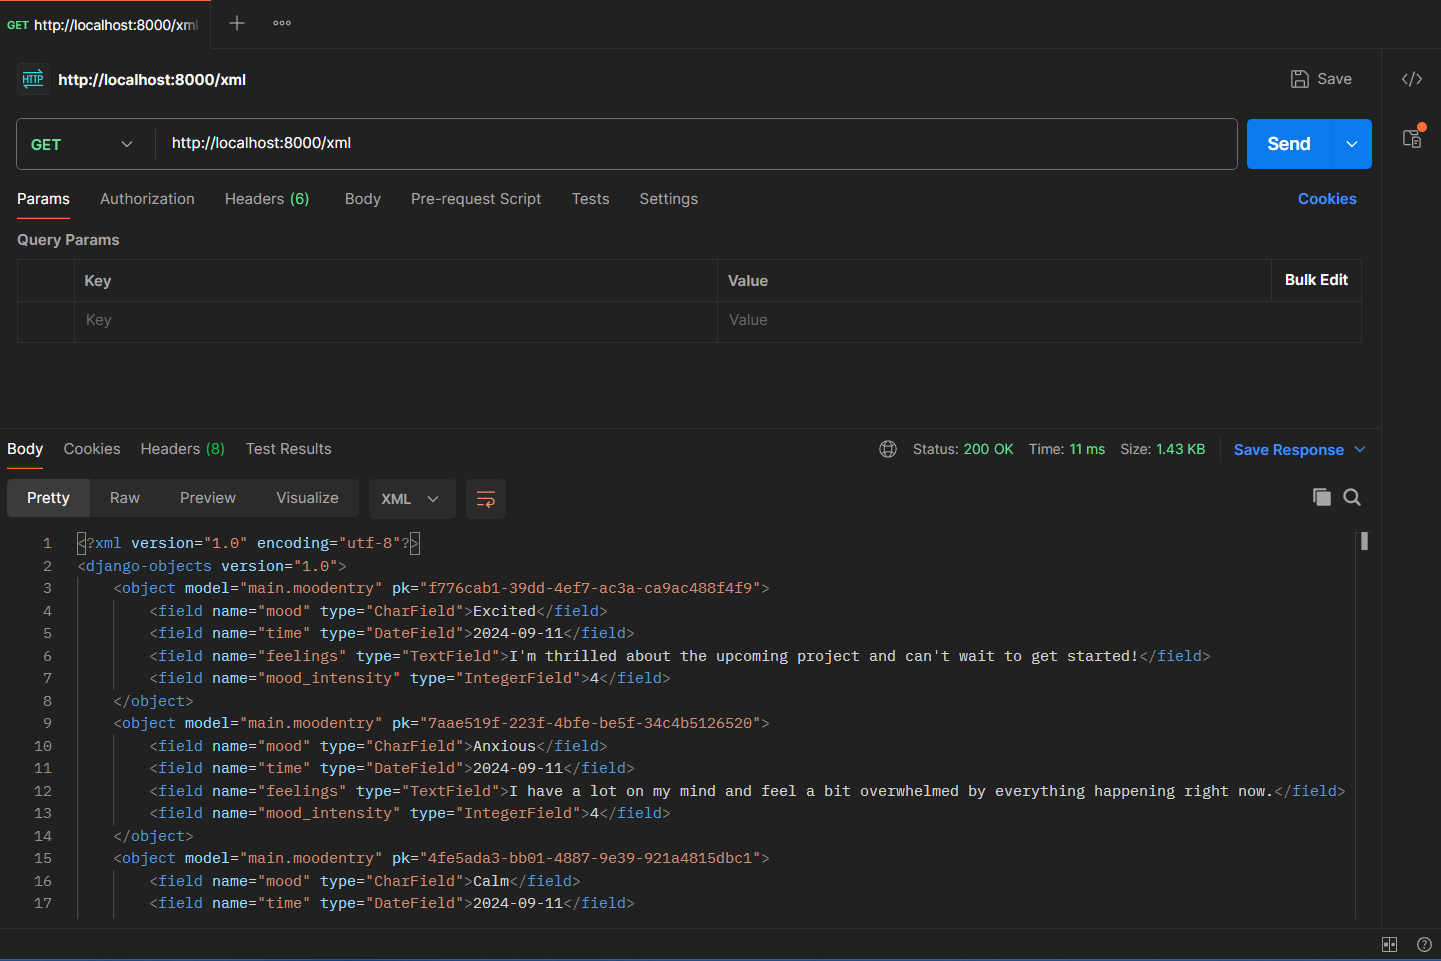The image size is (1441, 961).
Task: Open the Test Results tab
Action: click(x=289, y=449)
